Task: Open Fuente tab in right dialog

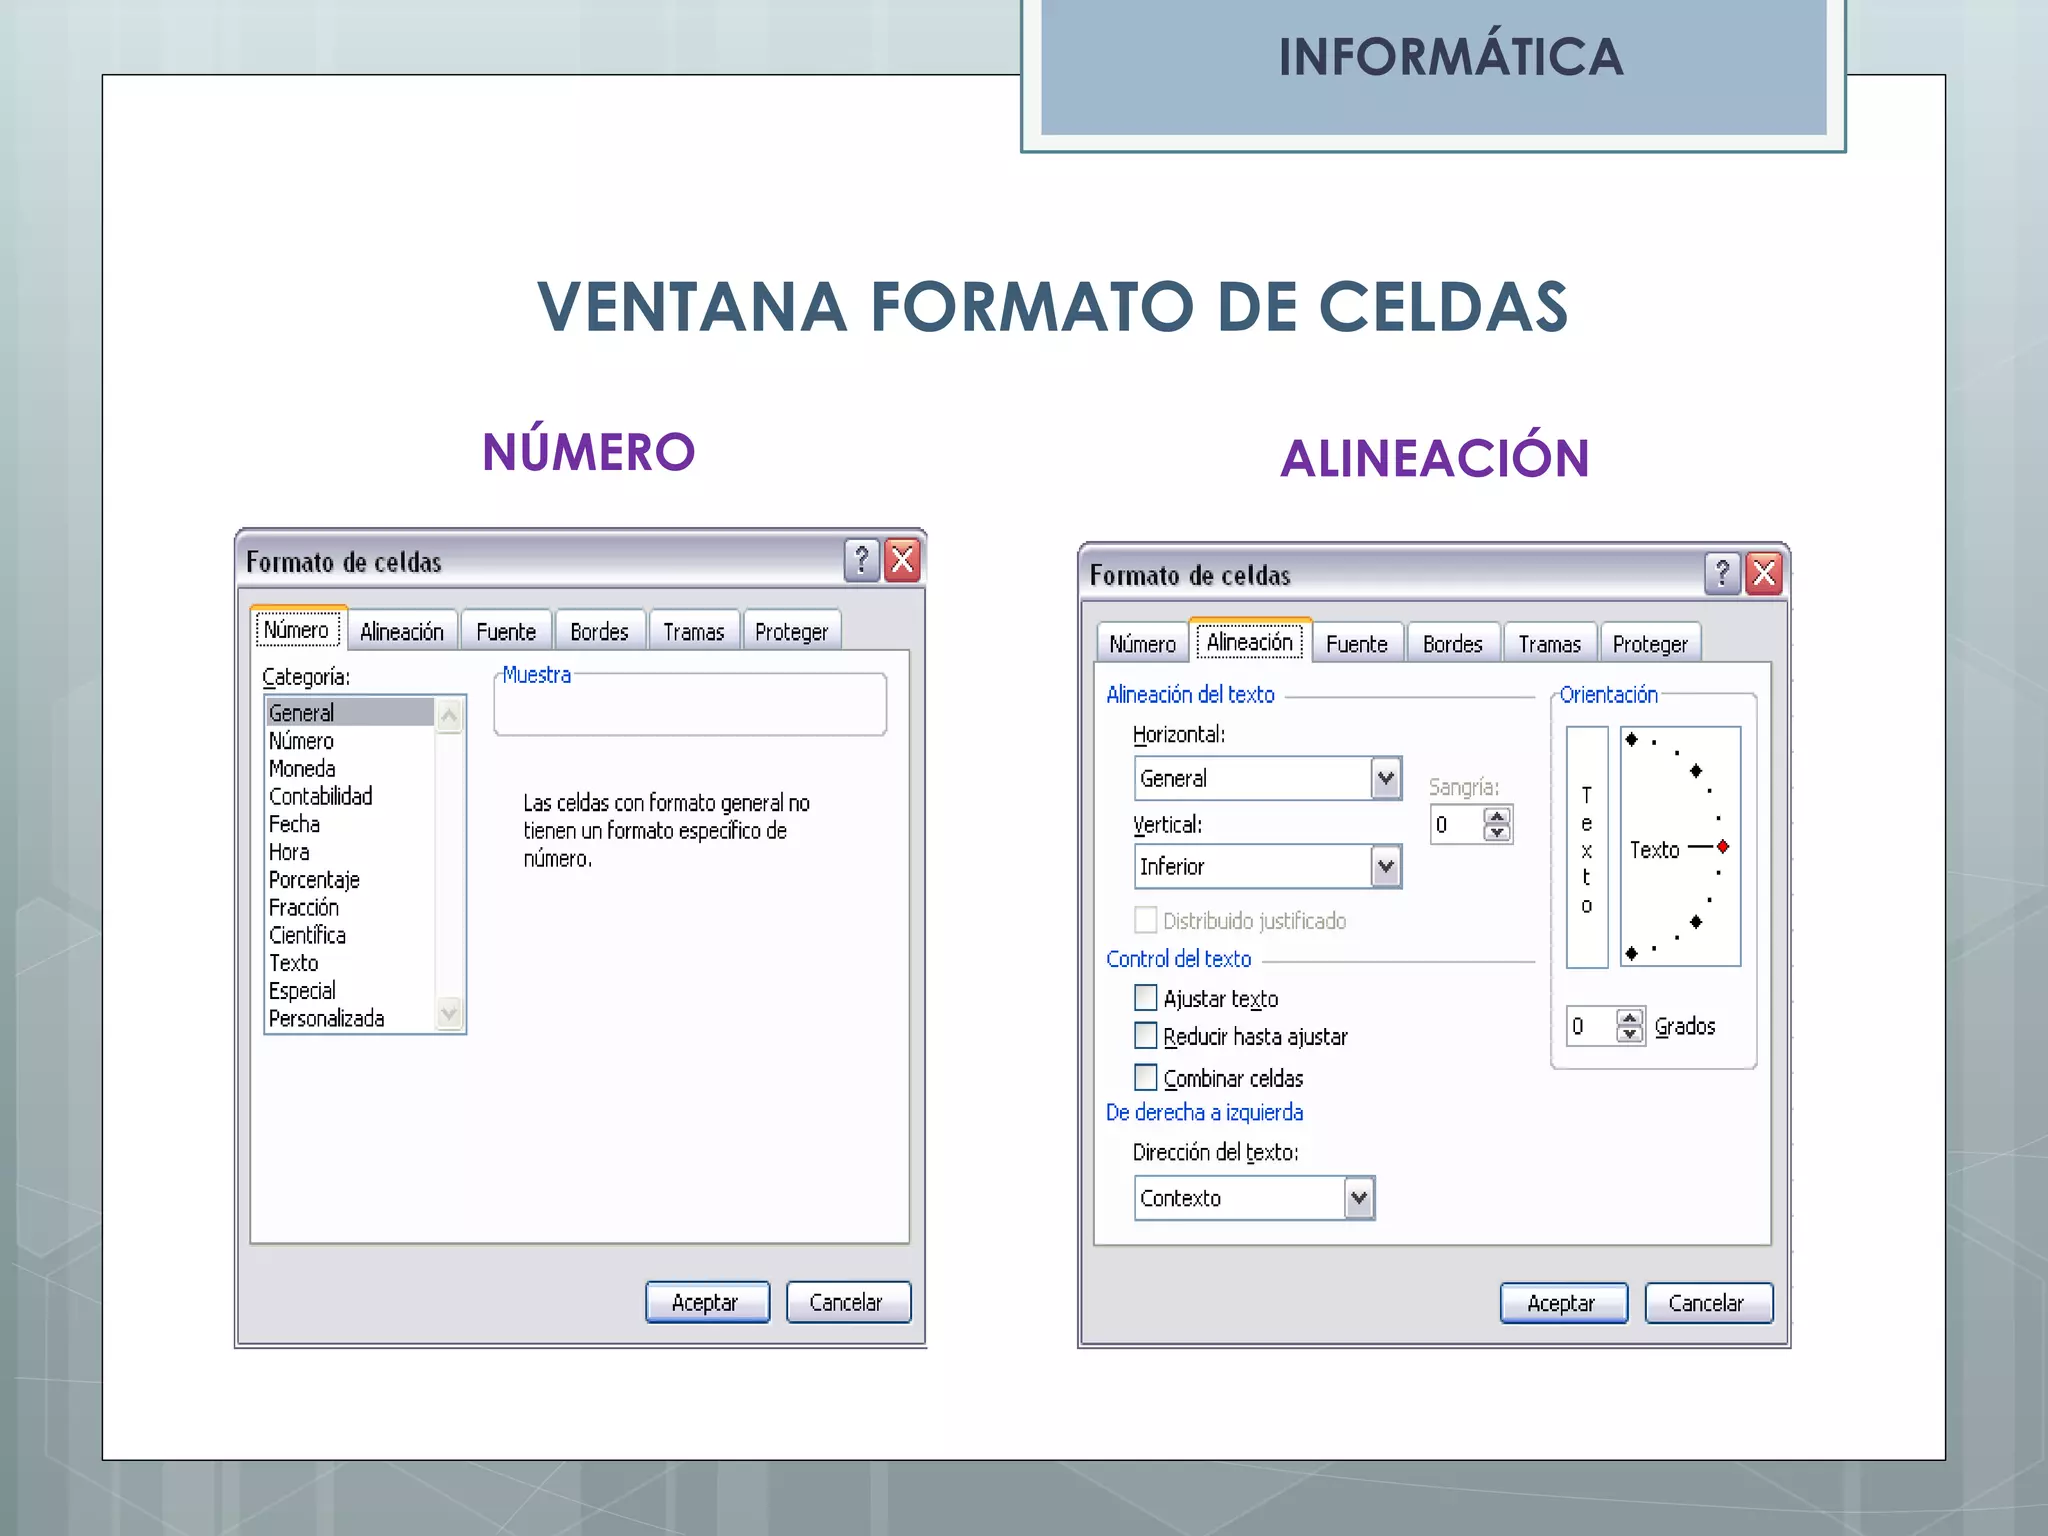Action: [x=1357, y=644]
